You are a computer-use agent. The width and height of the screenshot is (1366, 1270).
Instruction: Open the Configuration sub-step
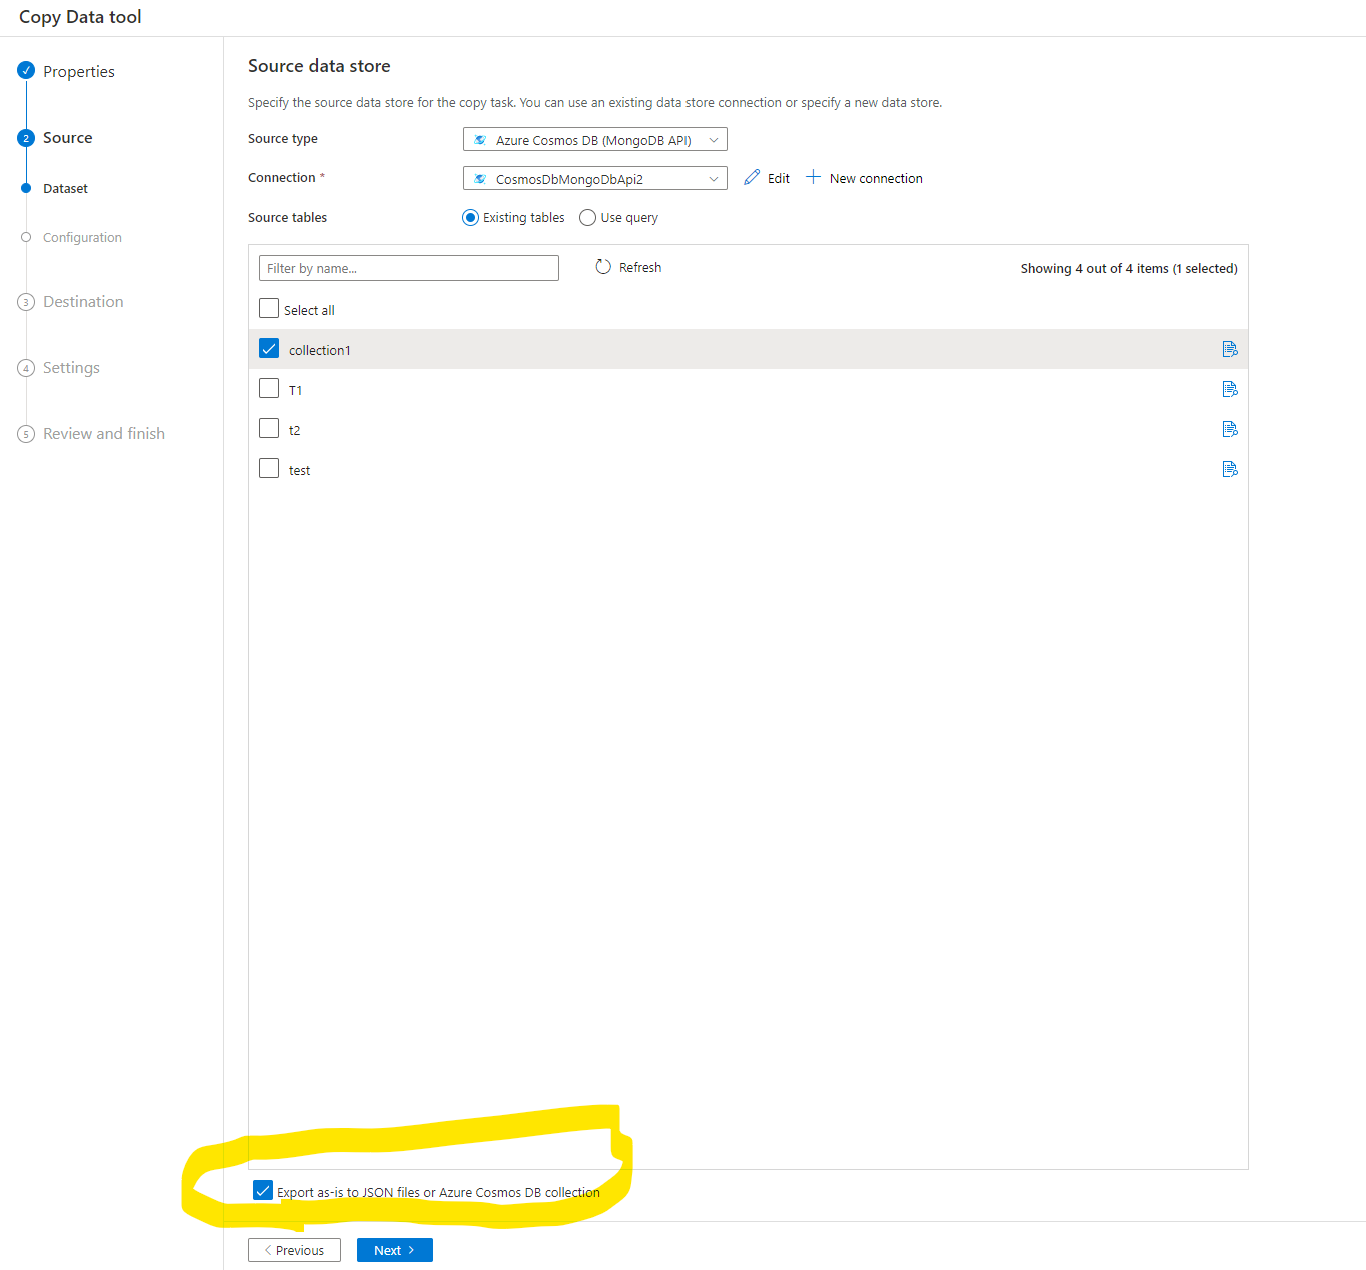(82, 237)
